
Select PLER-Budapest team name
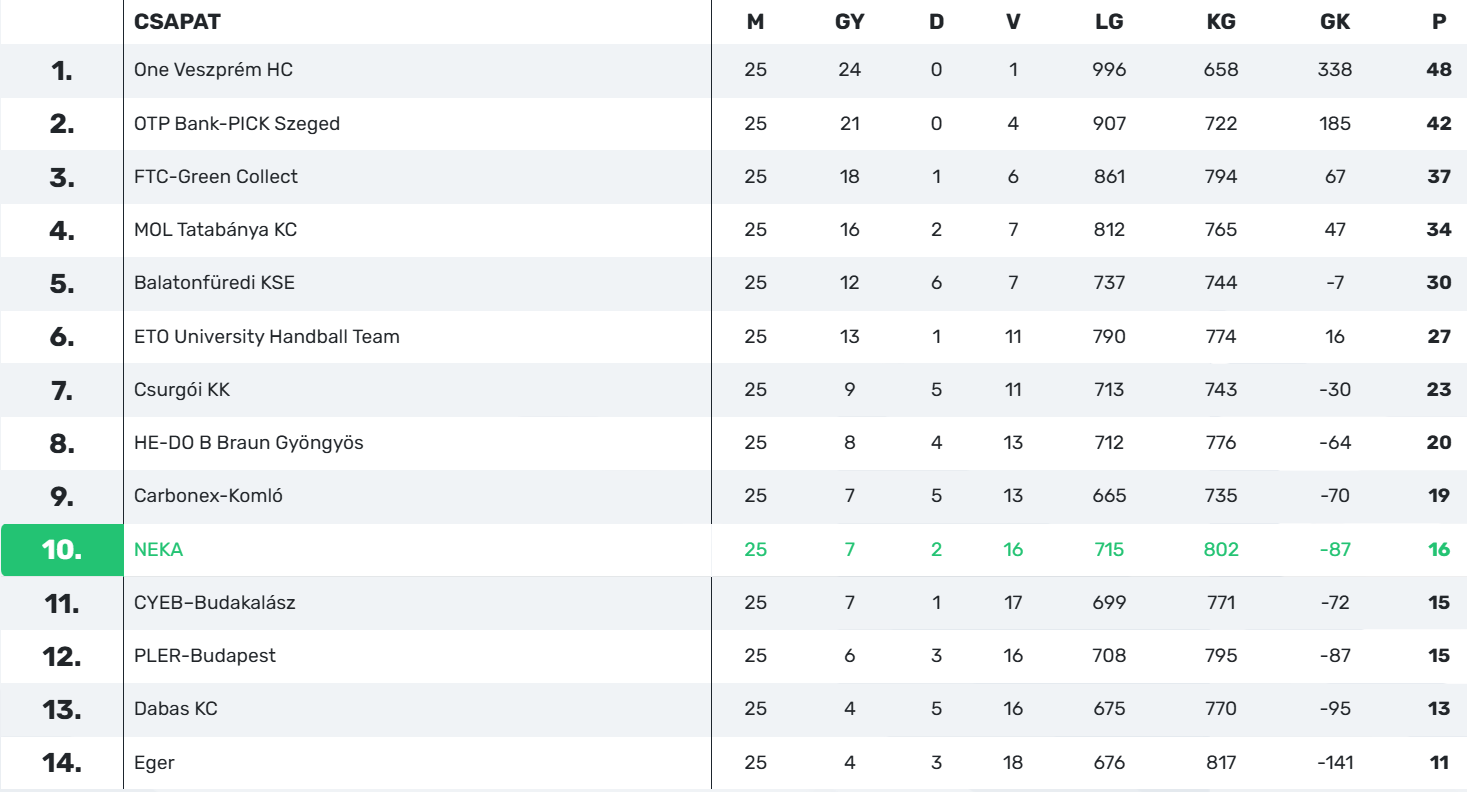pos(205,656)
